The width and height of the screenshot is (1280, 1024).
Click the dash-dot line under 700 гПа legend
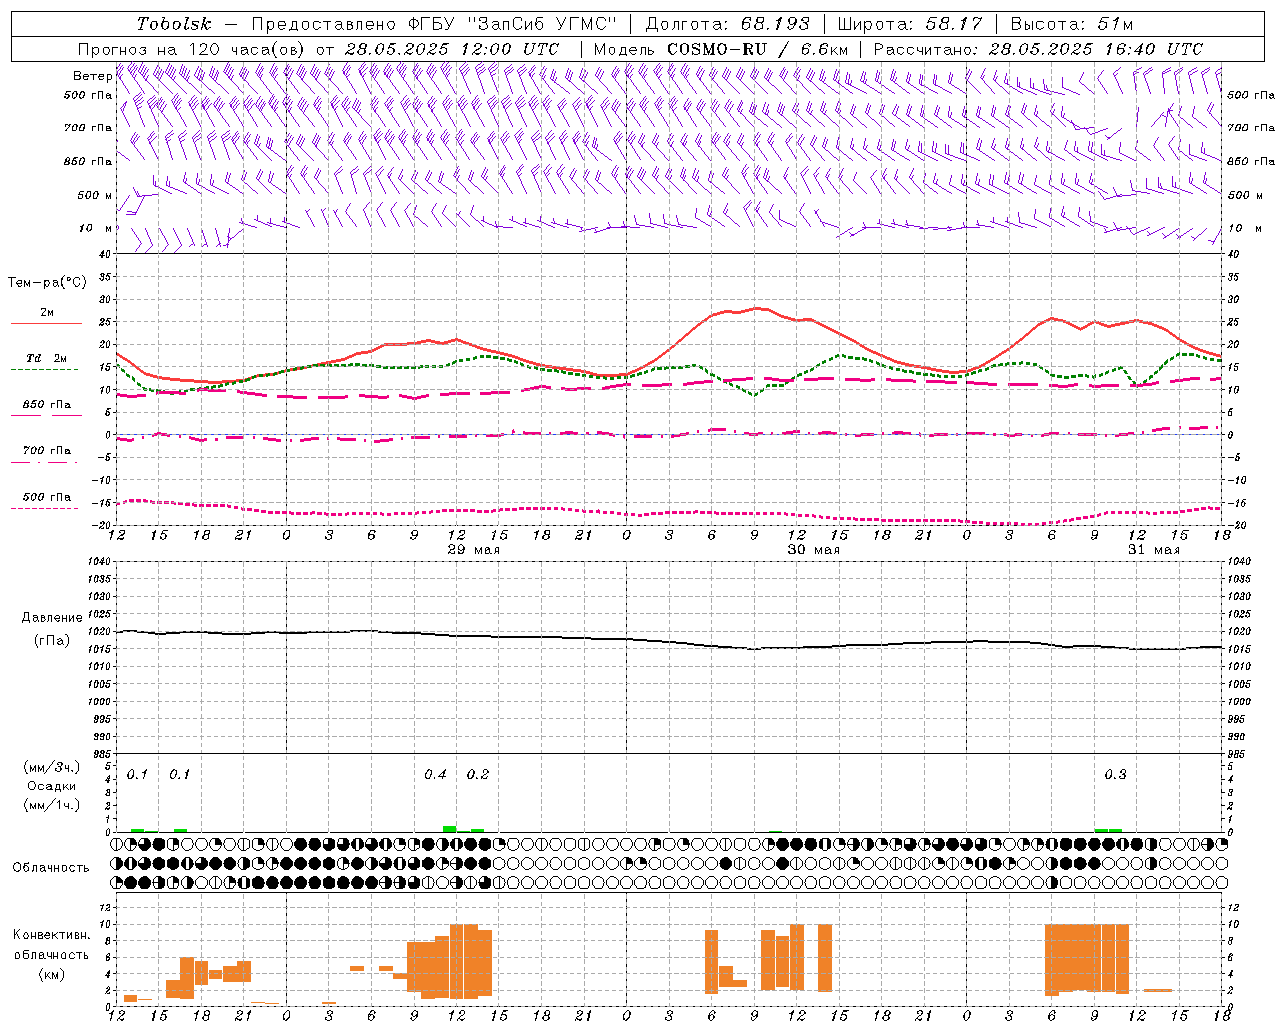(x=44, y=462)
